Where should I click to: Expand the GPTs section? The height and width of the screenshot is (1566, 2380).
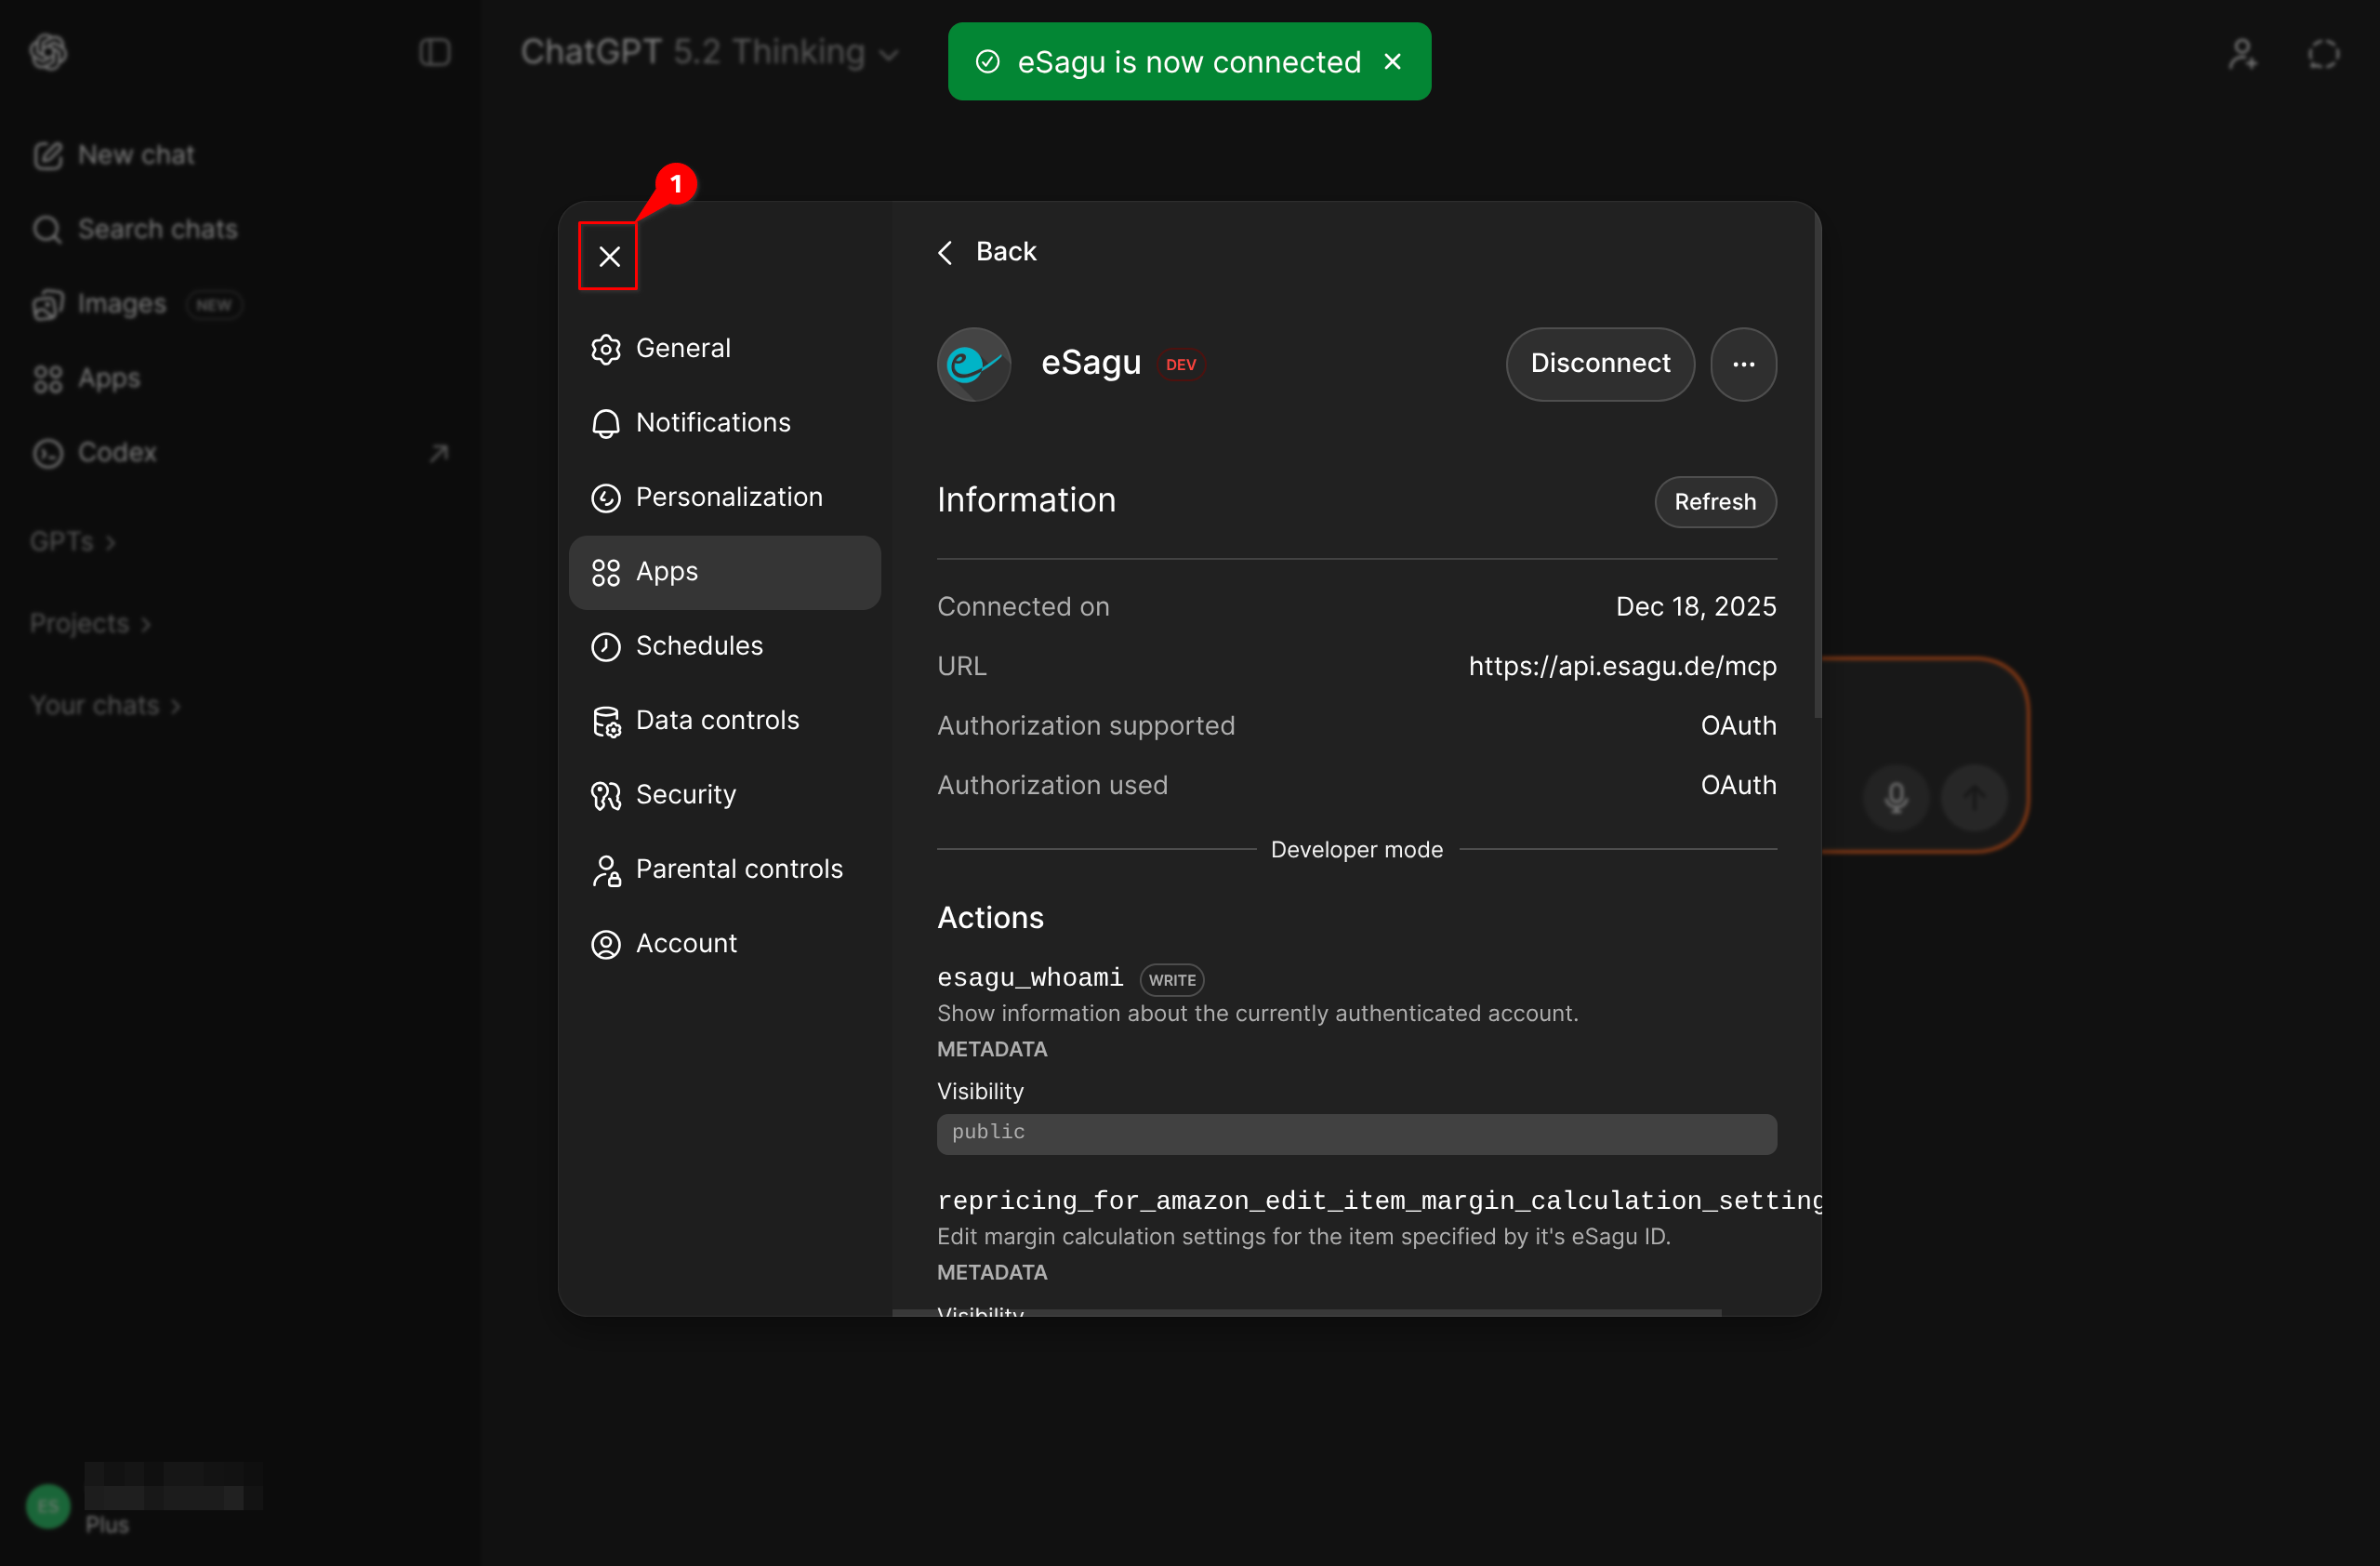tap(72, 542)
